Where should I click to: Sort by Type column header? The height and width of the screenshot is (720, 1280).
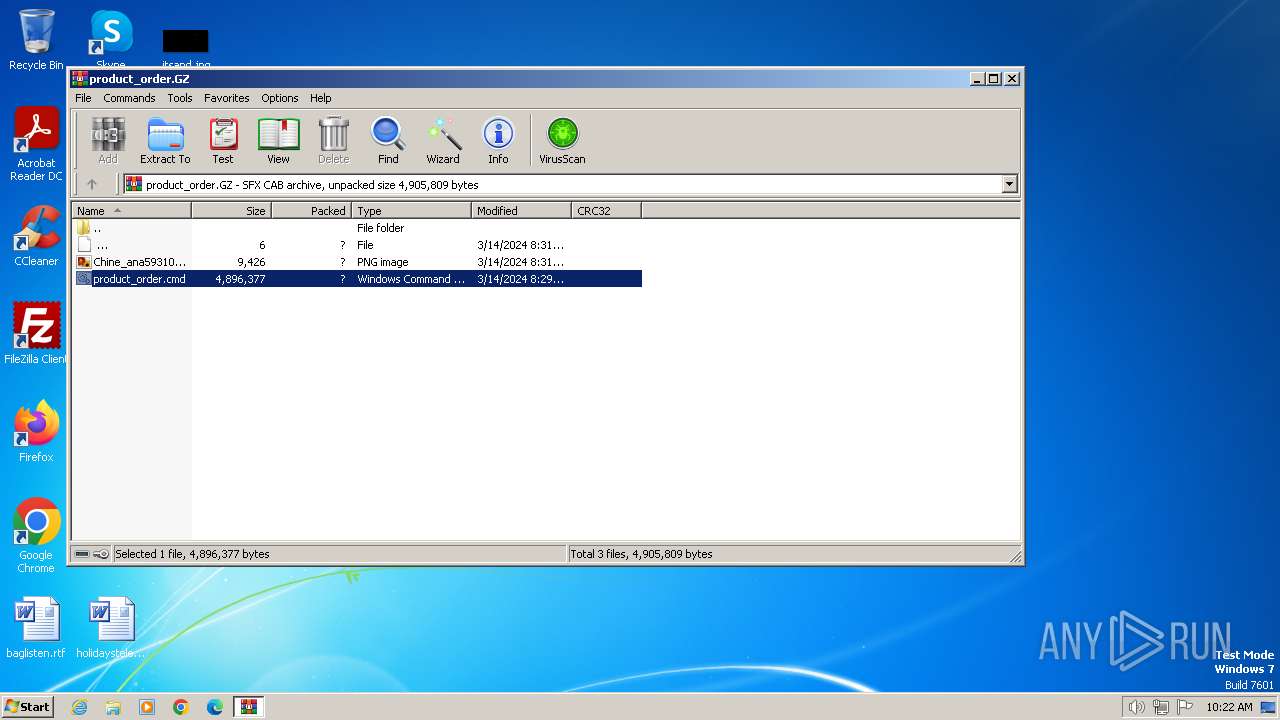point(412,211)
